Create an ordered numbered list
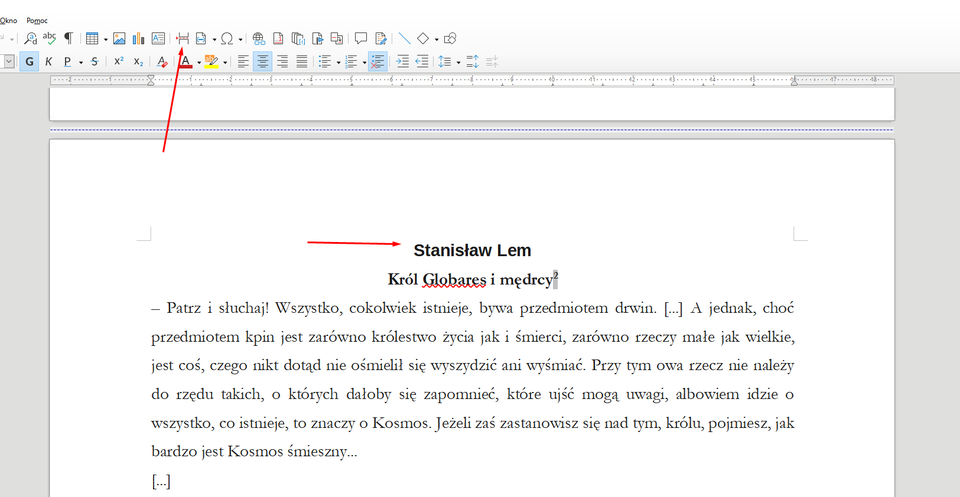The height and width of the screenshot is (497, 960). click(x=351, y=61)
